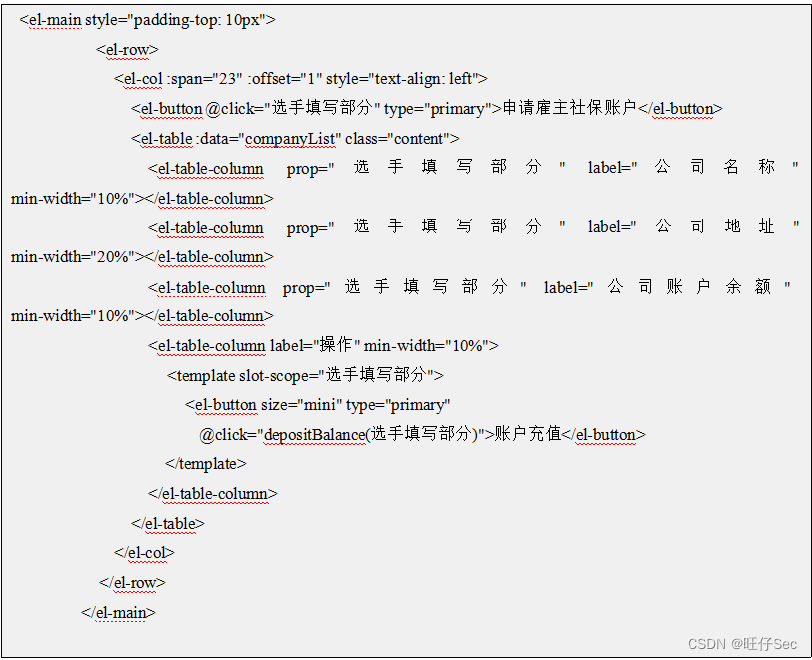This screenshot has height=660, width=812.
Task: Click the el-table-column label="操作" line
Action: tap(323, 345)
